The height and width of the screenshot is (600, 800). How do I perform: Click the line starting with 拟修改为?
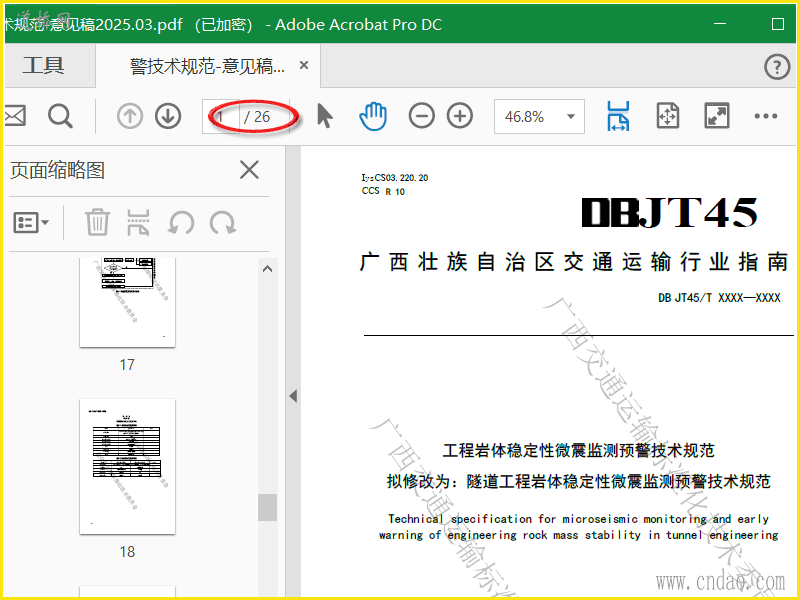[x=579, y=481]
